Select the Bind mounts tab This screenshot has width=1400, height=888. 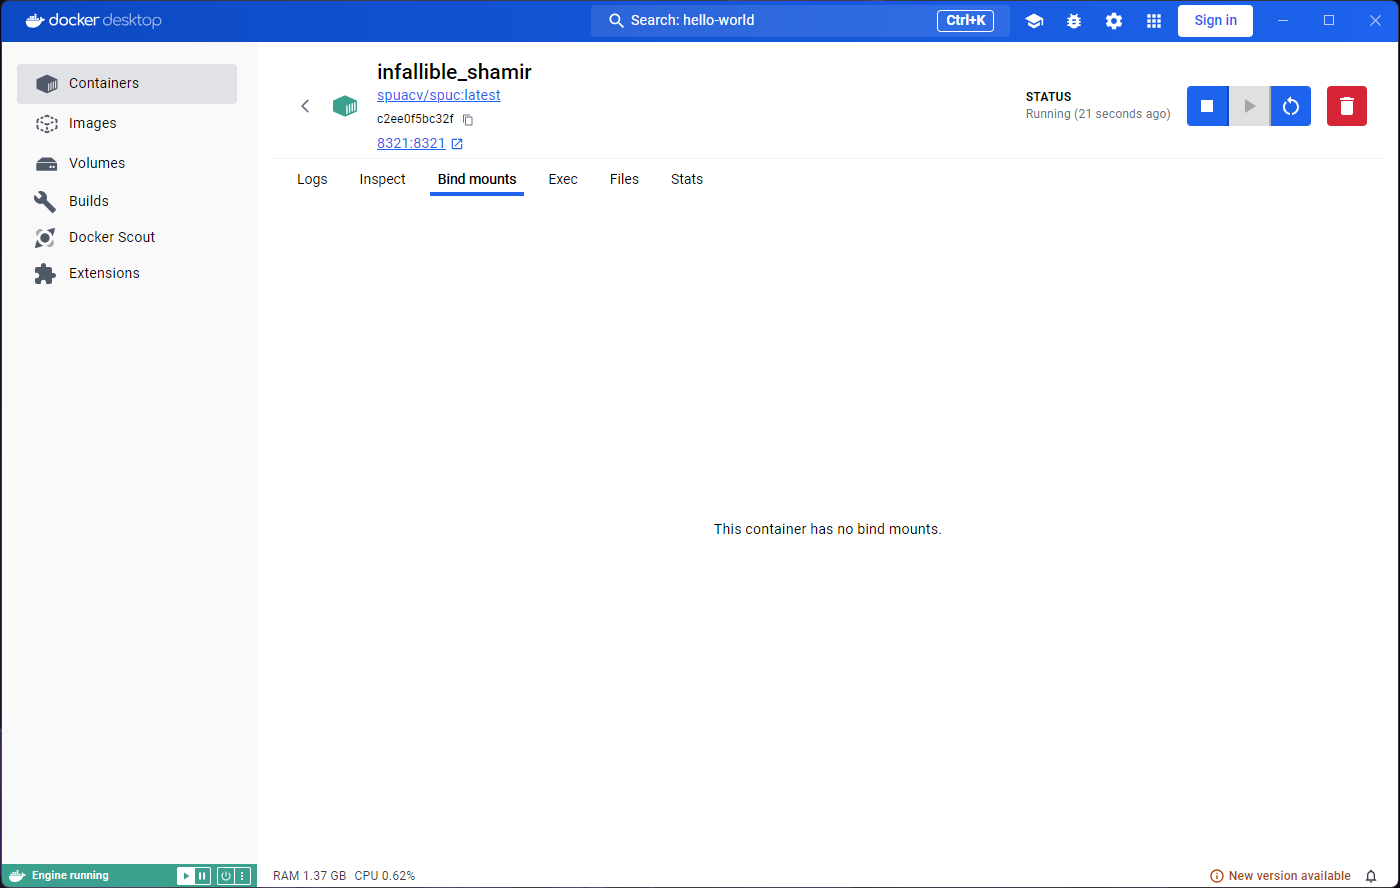tap(477, 179)
